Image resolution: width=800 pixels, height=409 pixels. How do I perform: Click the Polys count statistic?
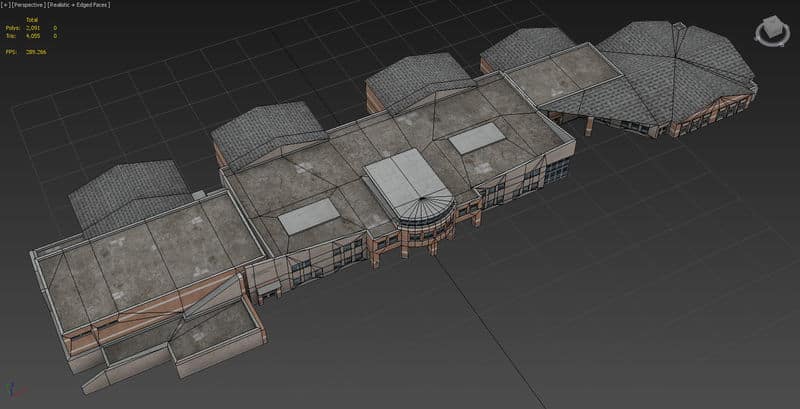[35, 28]
